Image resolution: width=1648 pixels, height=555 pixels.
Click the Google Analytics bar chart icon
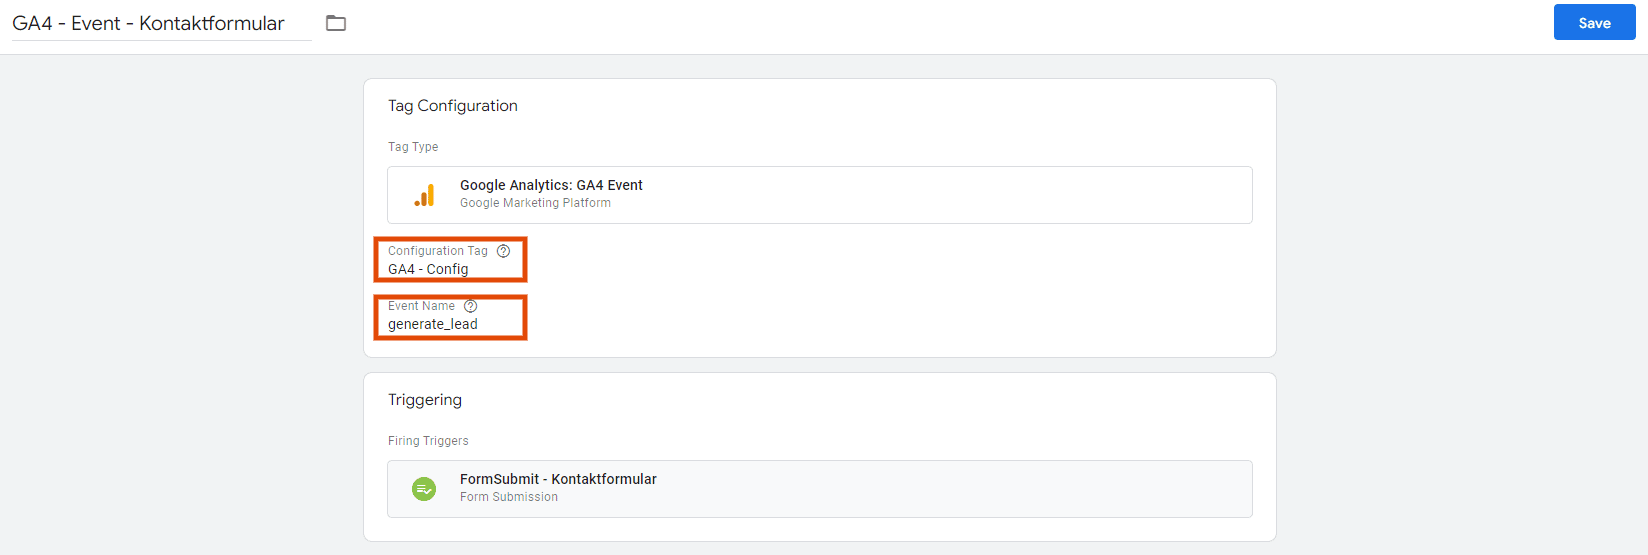click(424, 195)
